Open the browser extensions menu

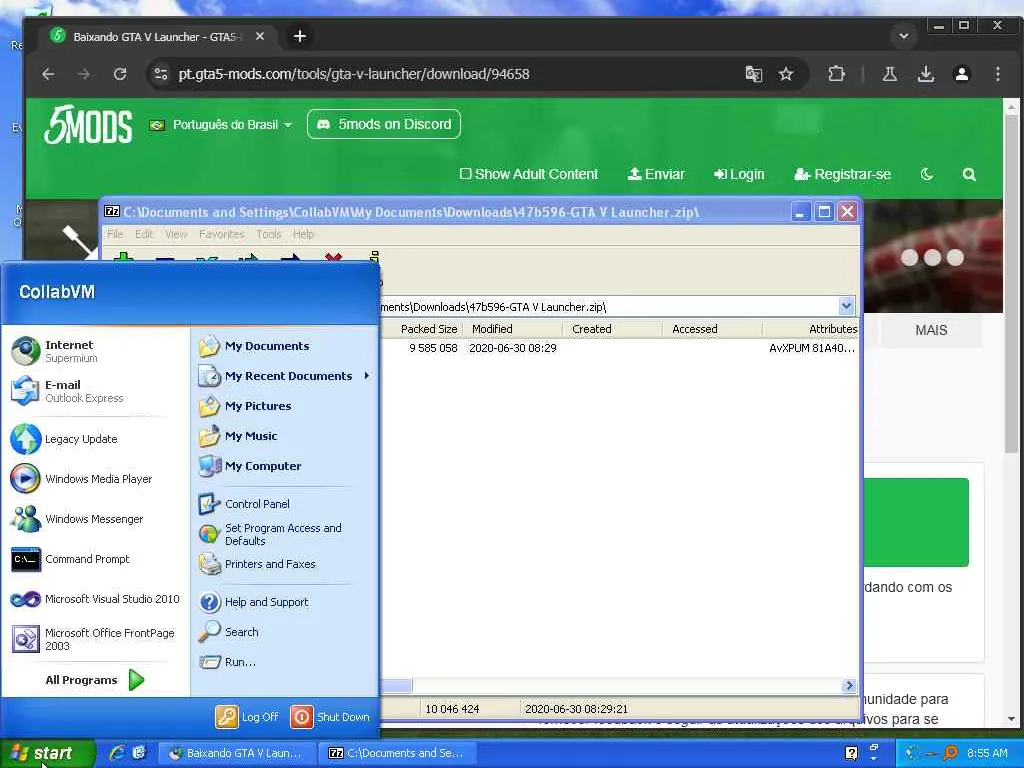point(836,74)
